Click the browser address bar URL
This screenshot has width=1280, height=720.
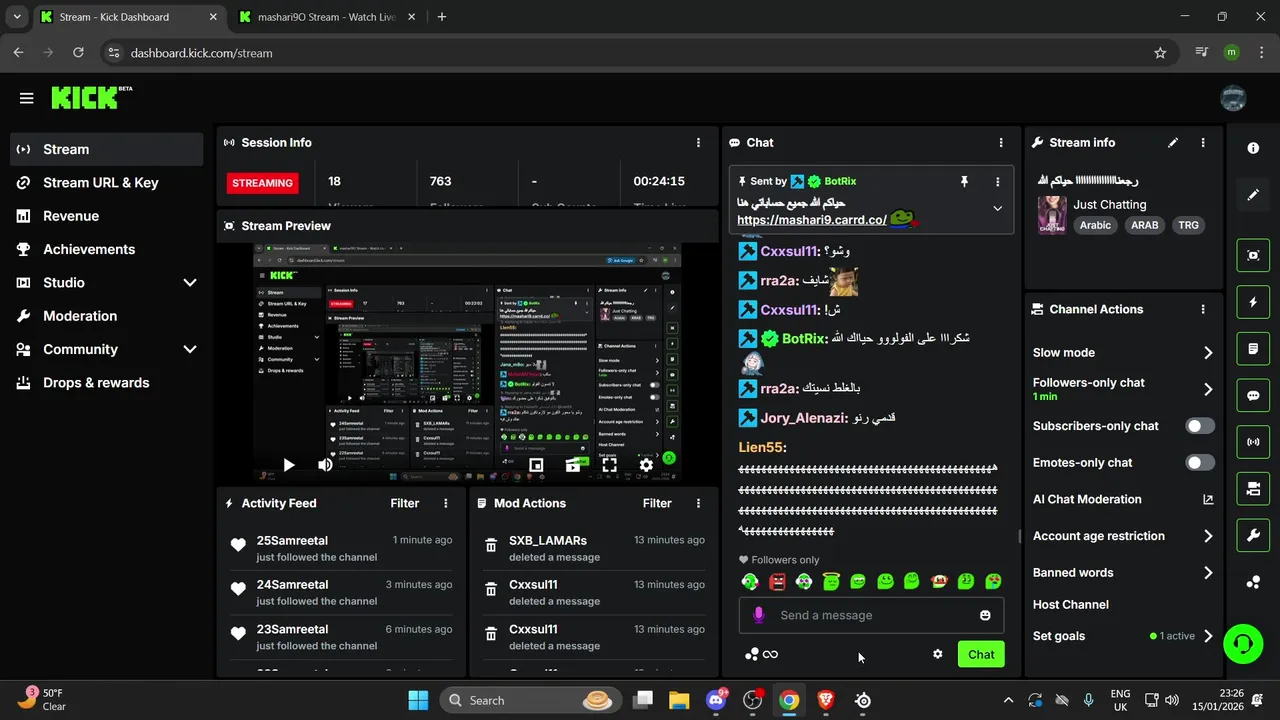tap(201, 53)
